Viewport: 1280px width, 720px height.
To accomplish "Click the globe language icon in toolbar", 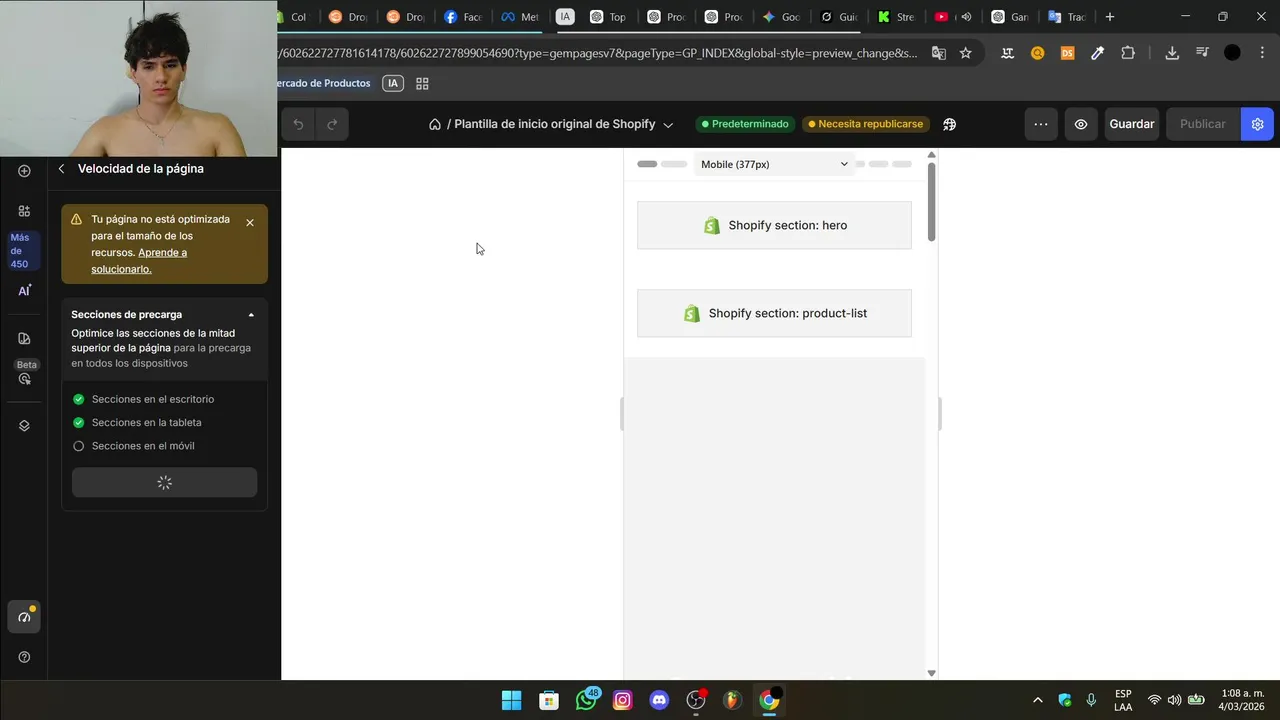I will click(x=949, y=124).
